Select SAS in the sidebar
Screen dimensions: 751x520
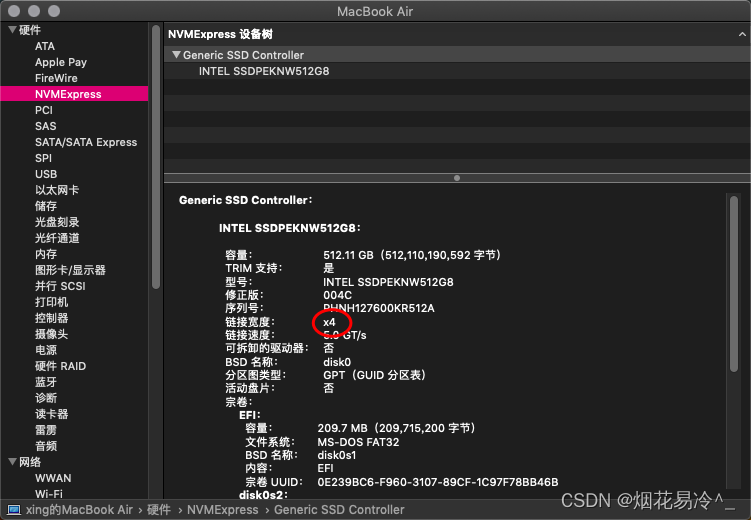pos(46,126)
